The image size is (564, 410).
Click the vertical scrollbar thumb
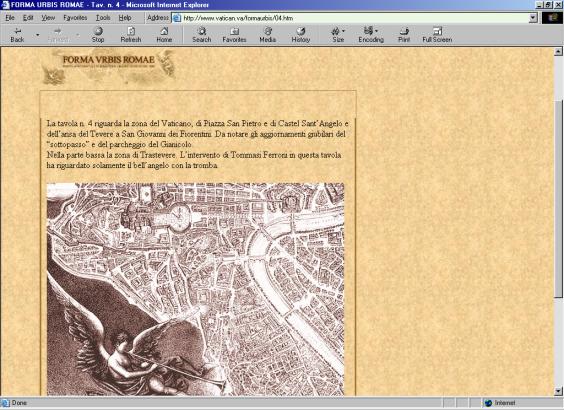click(558, 199)
